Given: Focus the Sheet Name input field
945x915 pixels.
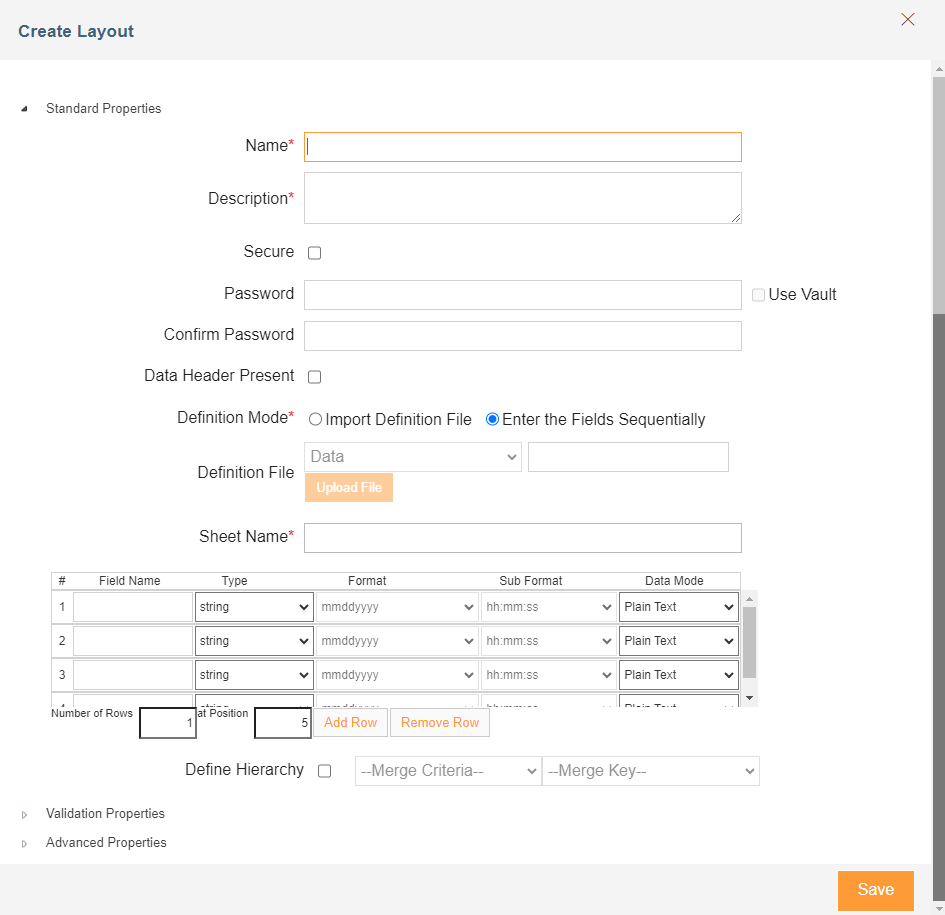Looking at the screenshot, I should [x=523, y=538].
